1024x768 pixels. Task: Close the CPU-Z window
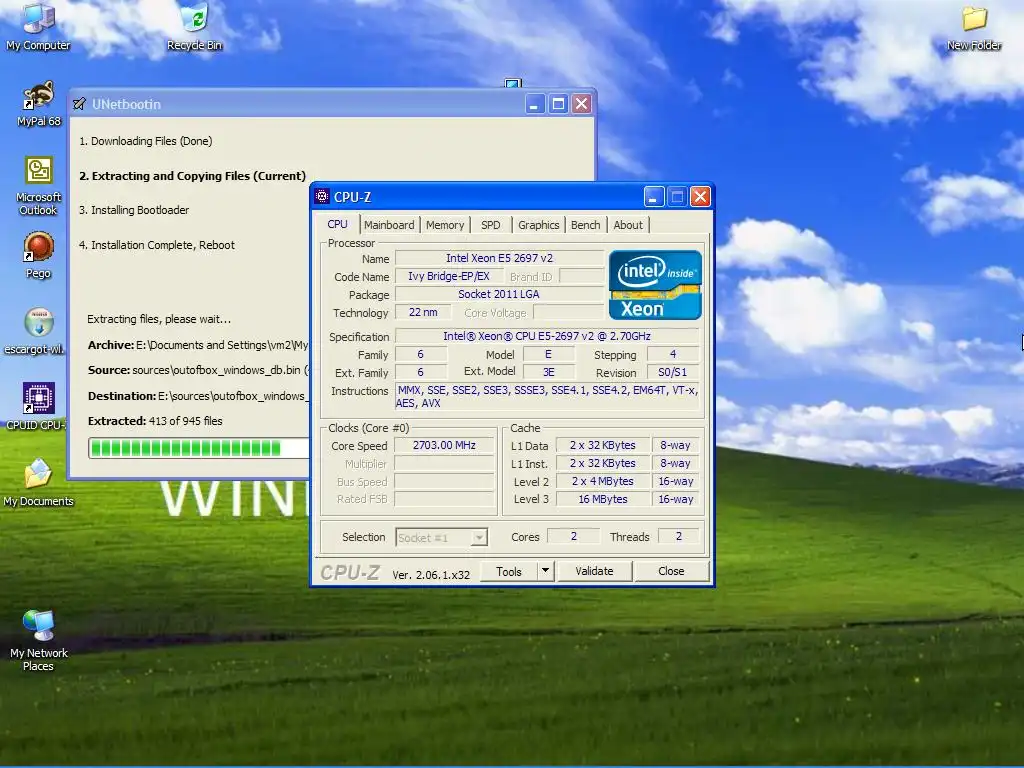700,197
